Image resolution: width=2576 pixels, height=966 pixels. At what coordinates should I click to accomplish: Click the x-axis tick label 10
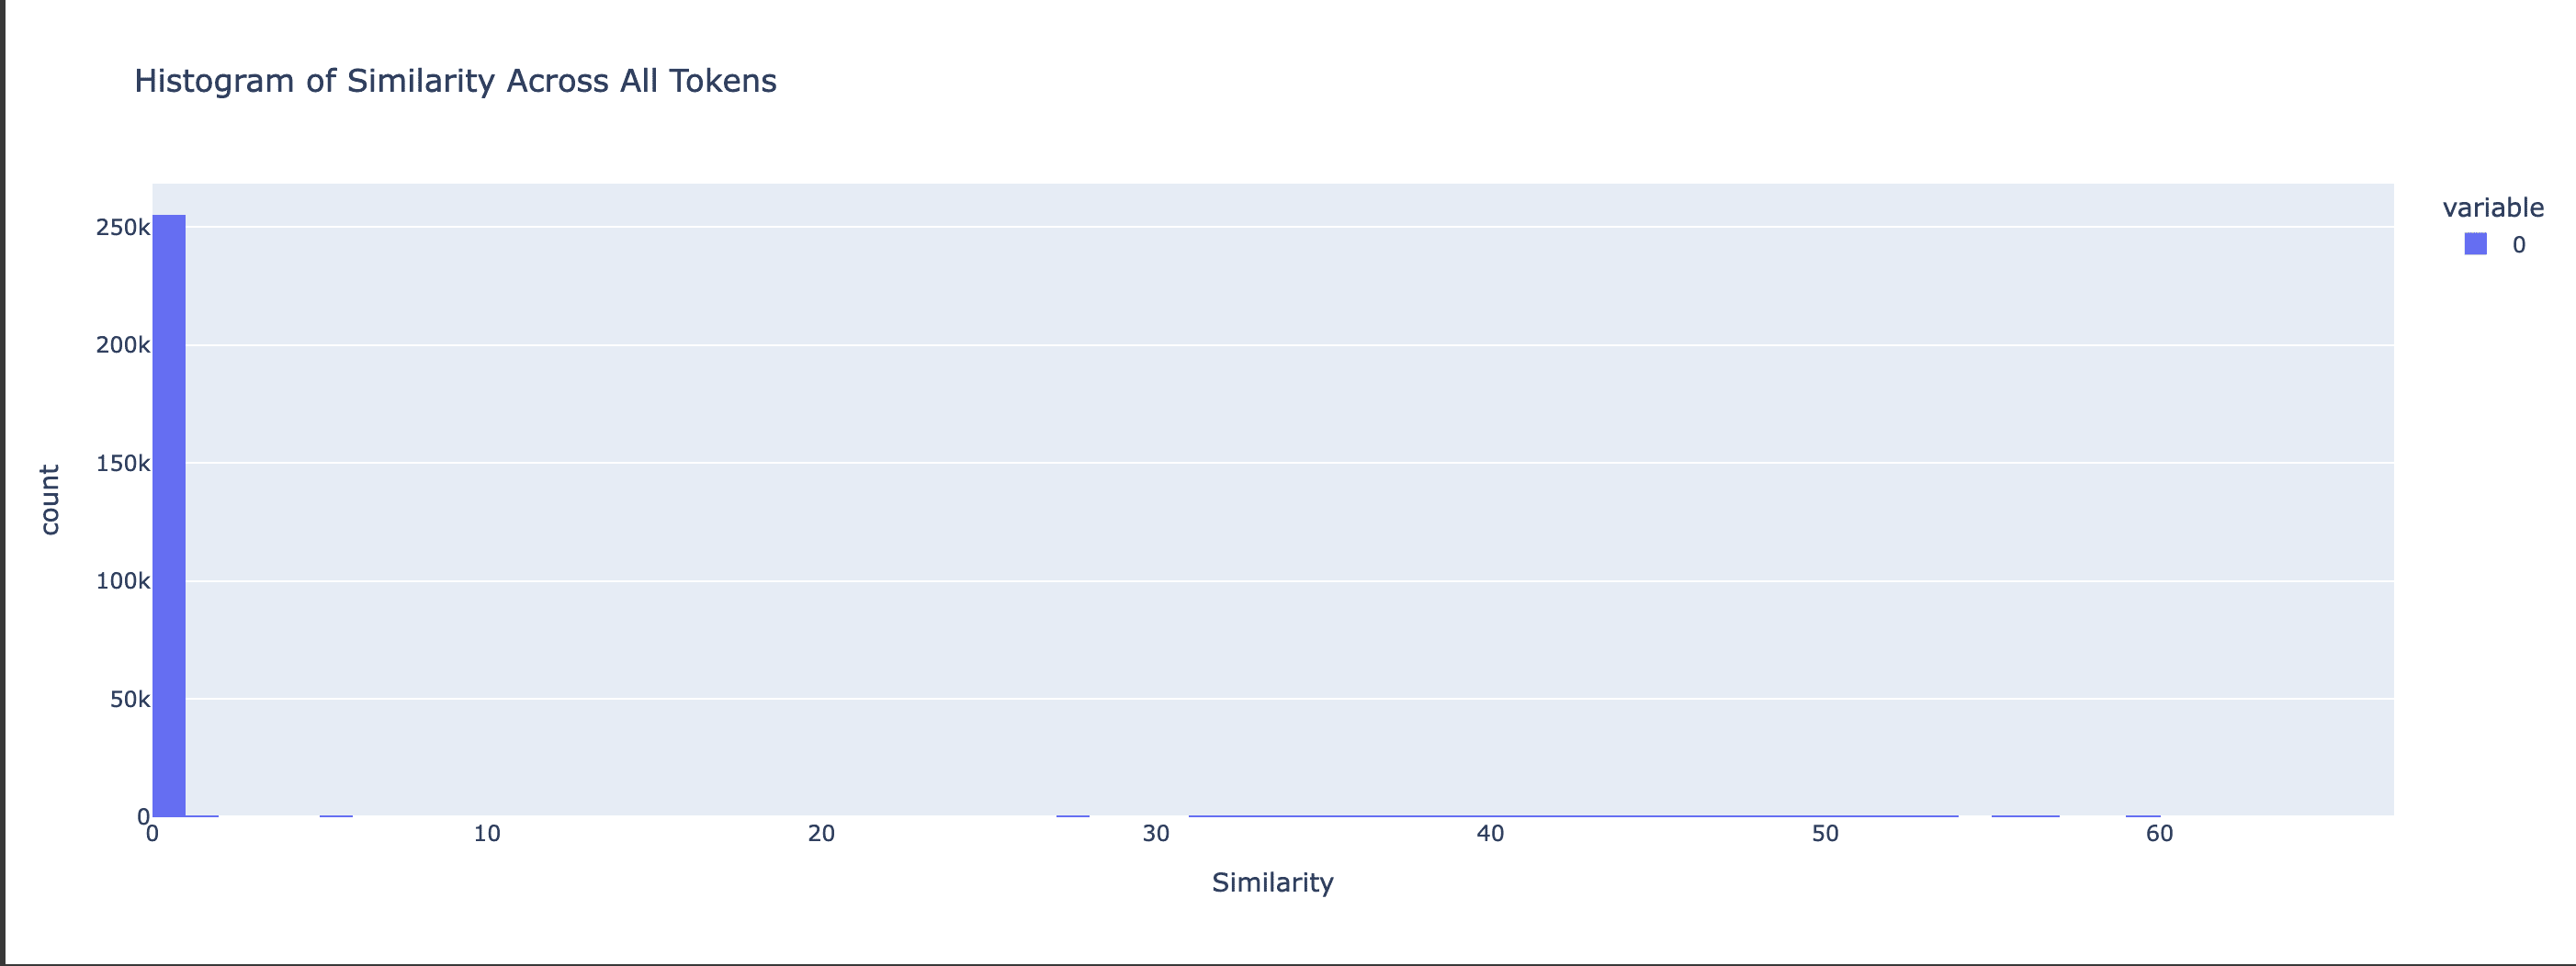point(487,834)
